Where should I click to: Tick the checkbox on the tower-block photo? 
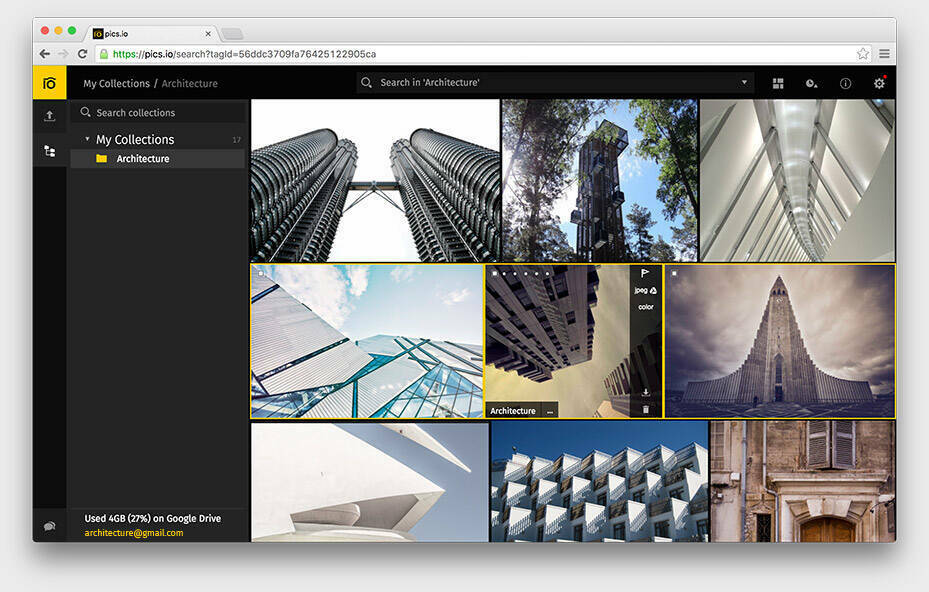pyautogui.click(x=495, y=273)
